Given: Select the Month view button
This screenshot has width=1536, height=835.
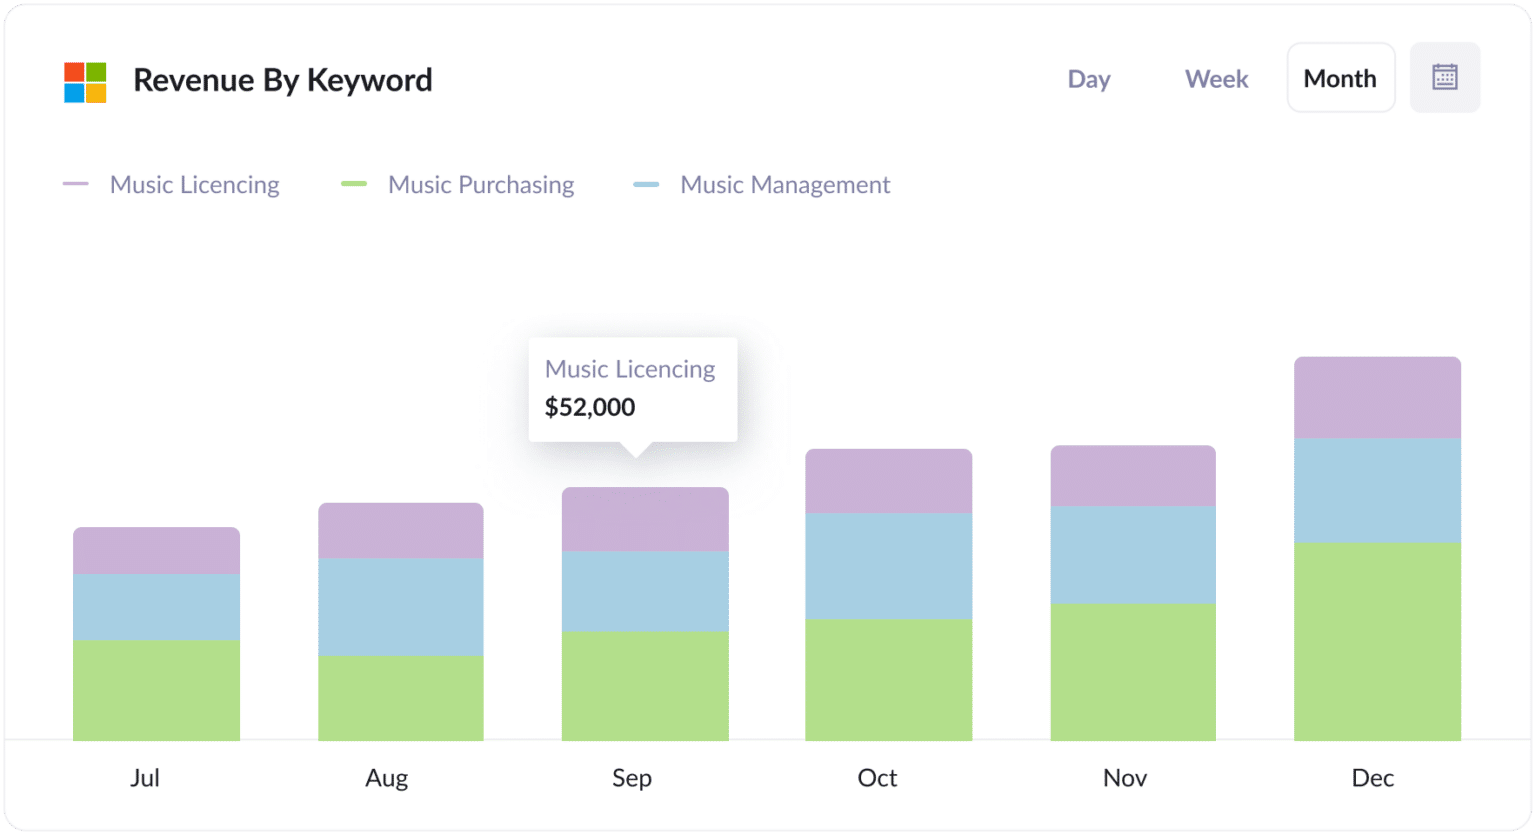Looking at the screenshot, I should pos(1340,78).
